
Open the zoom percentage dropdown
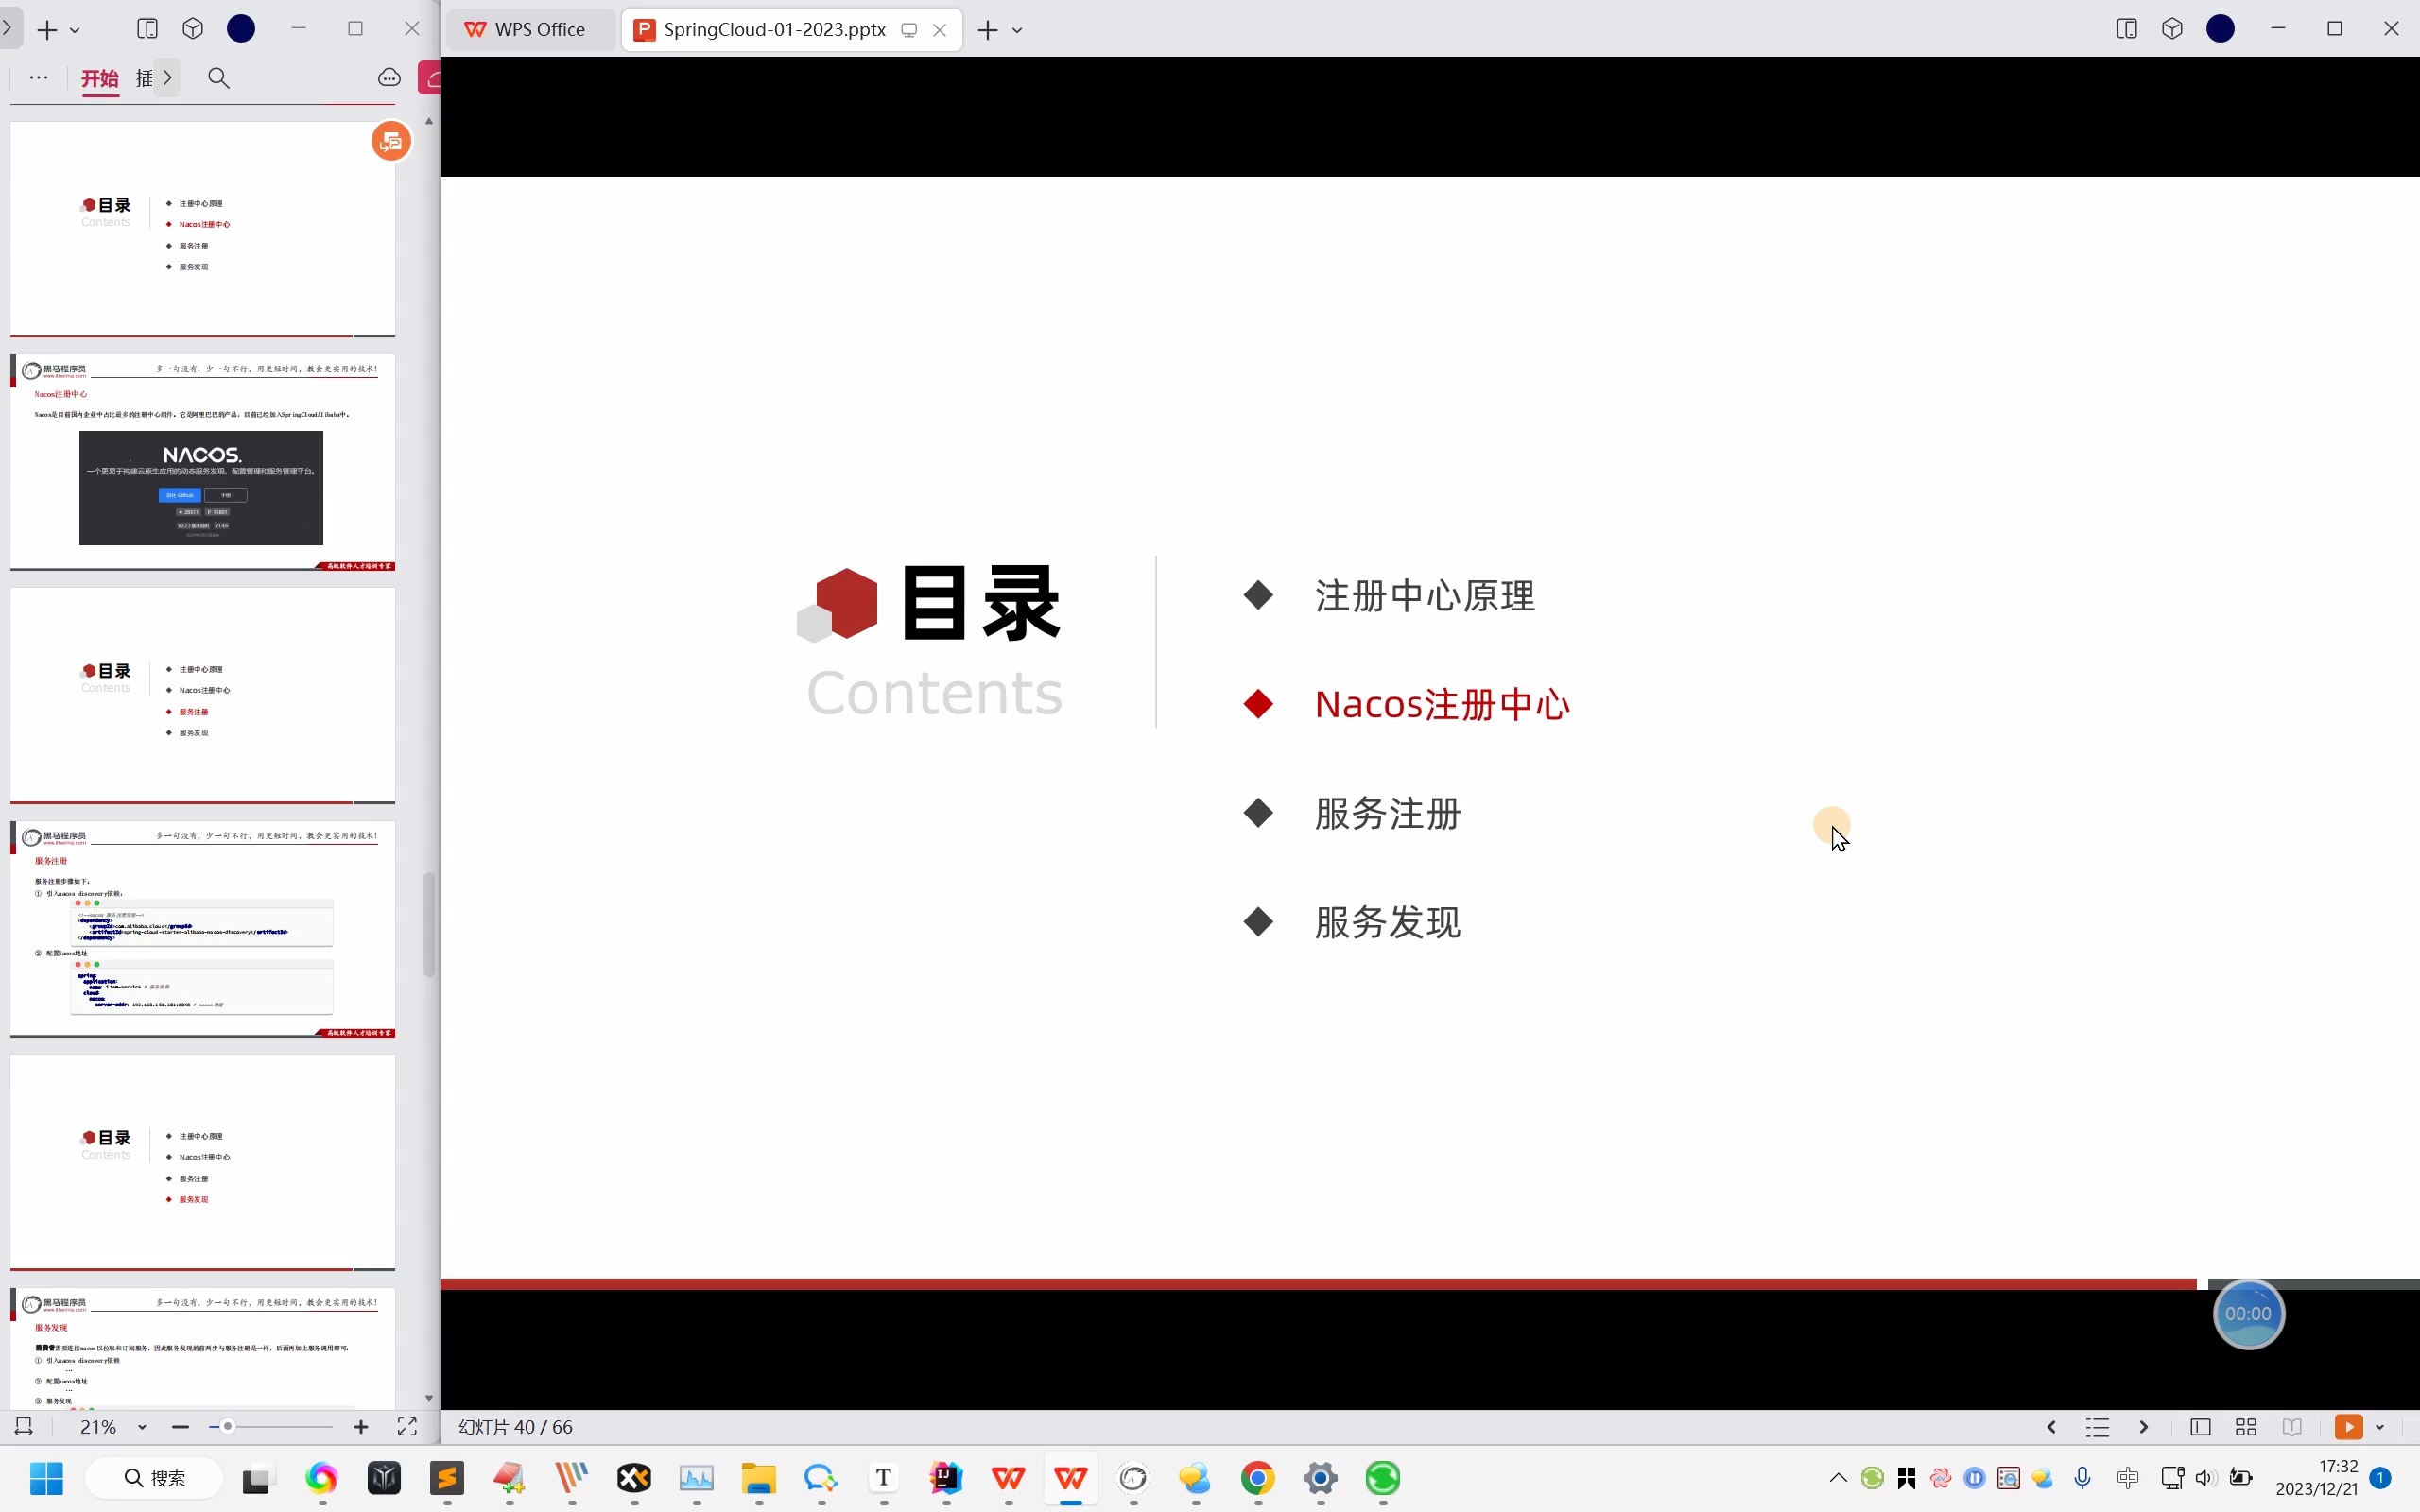[141, 1427]
